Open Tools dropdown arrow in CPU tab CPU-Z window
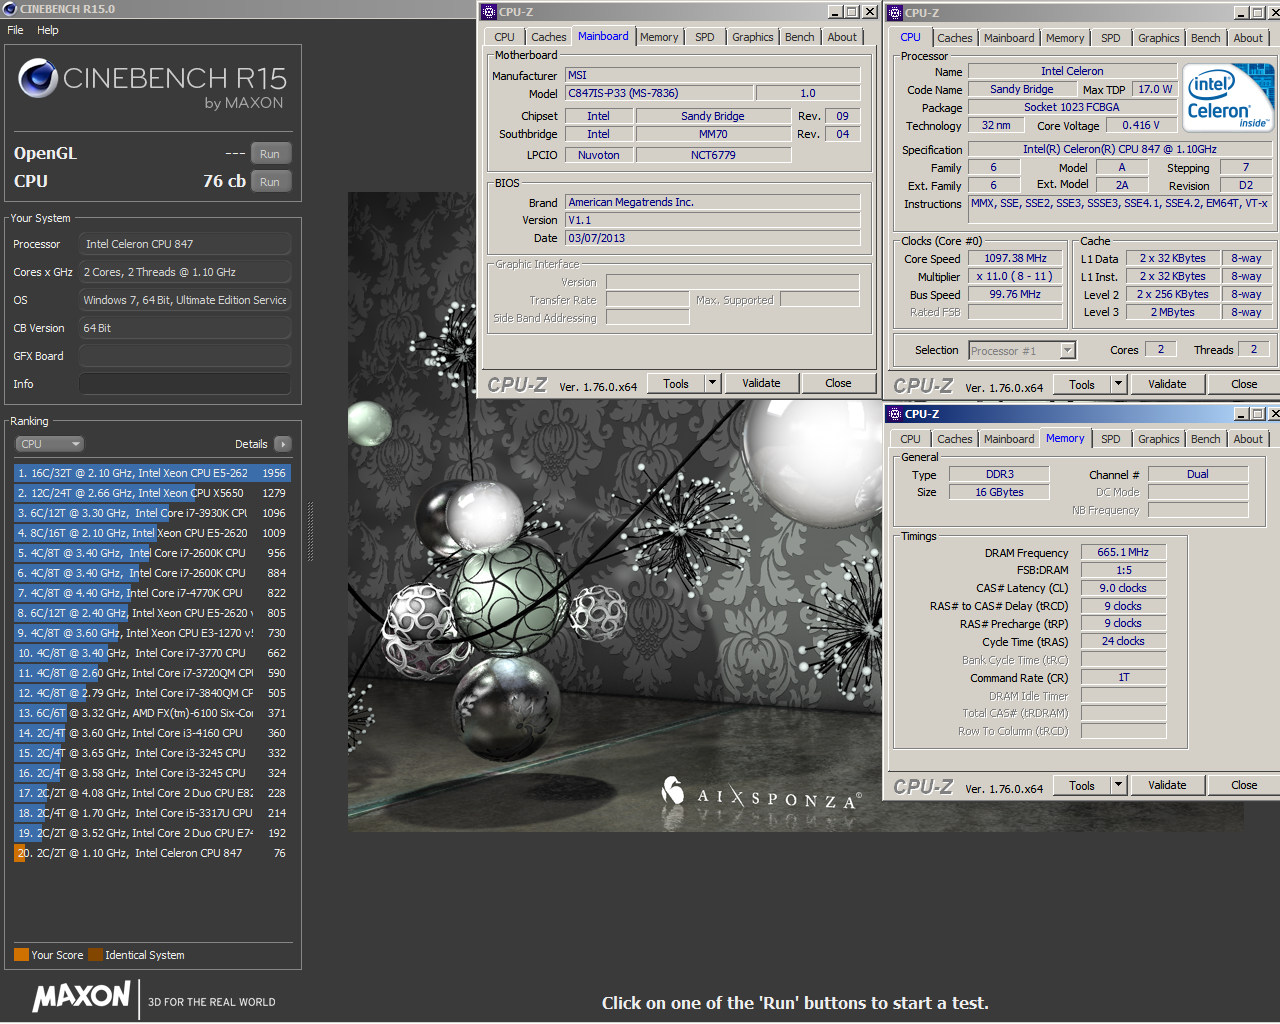The height and width of the screenshot is (1024, 1280). click(x=1118, y=384)
